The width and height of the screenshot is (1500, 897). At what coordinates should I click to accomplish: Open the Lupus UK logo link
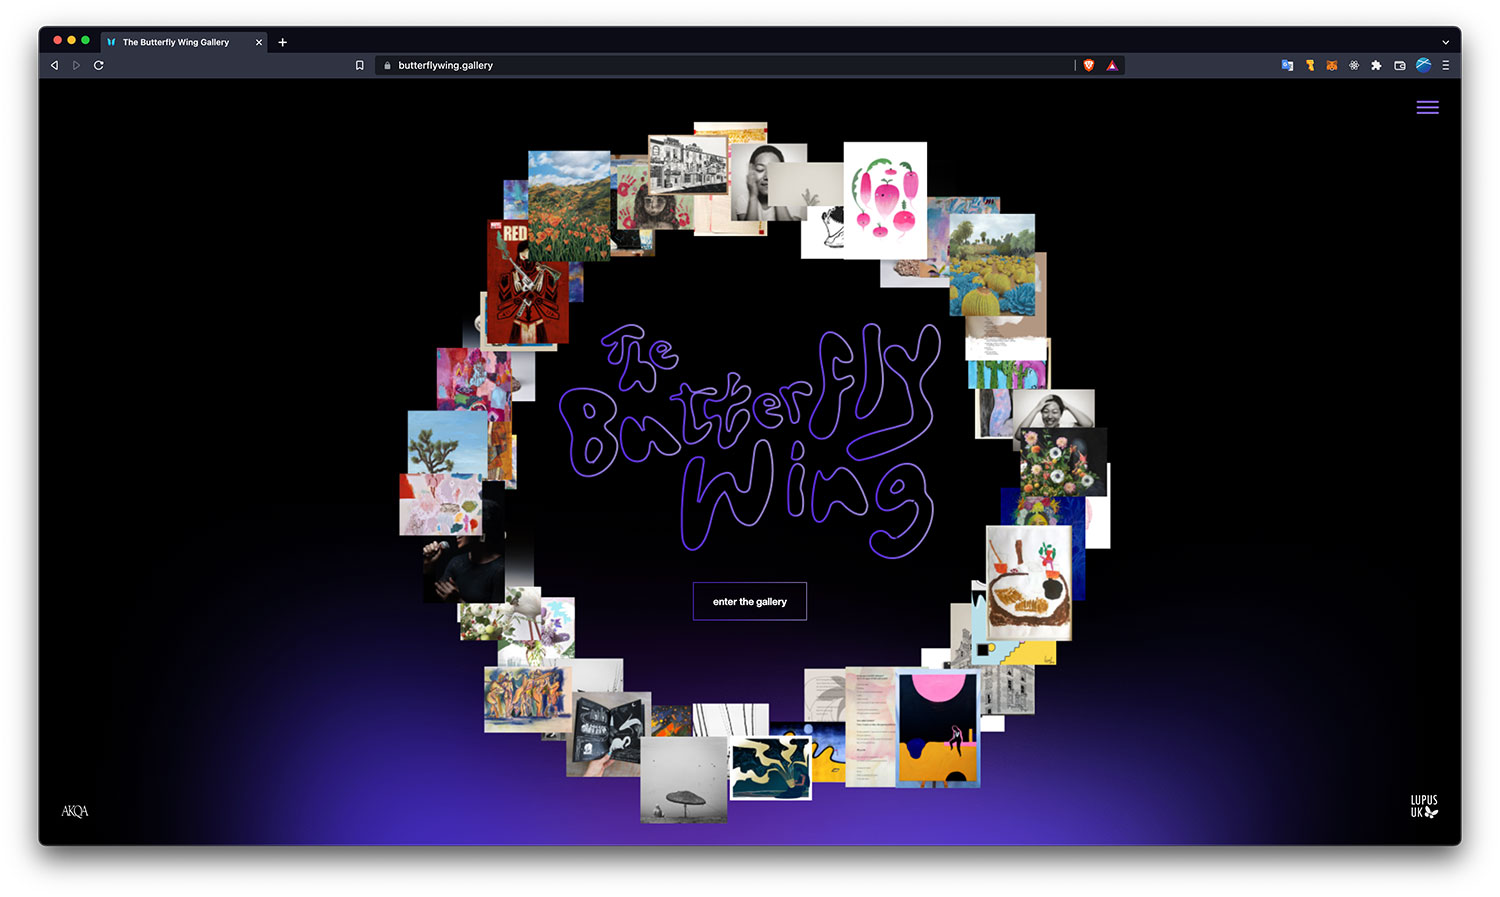click(1424, 806)
